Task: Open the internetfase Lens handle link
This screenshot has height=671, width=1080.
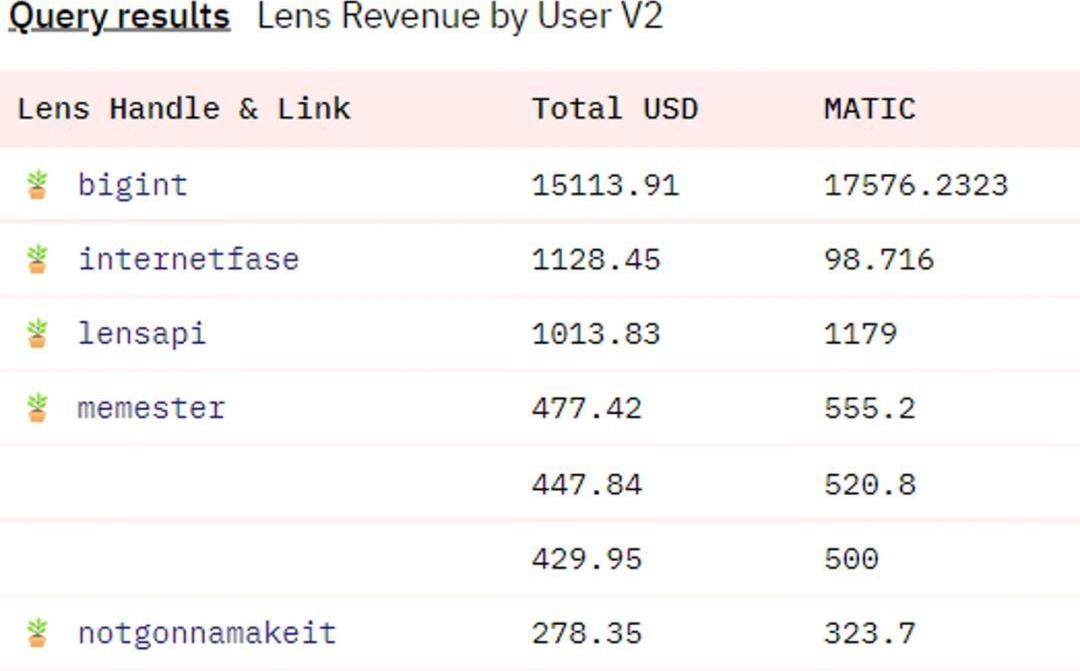Action: pos(188,259)
